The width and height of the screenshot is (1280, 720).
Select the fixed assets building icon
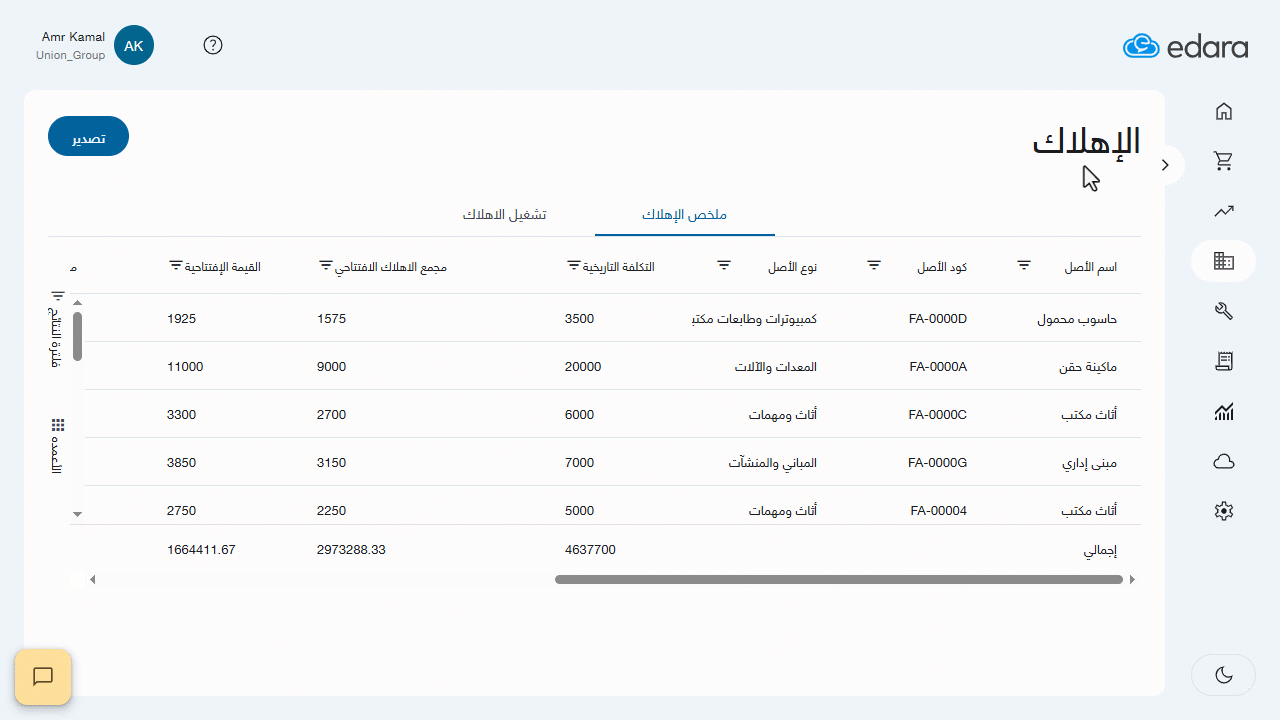click(x=1223, y=261)
